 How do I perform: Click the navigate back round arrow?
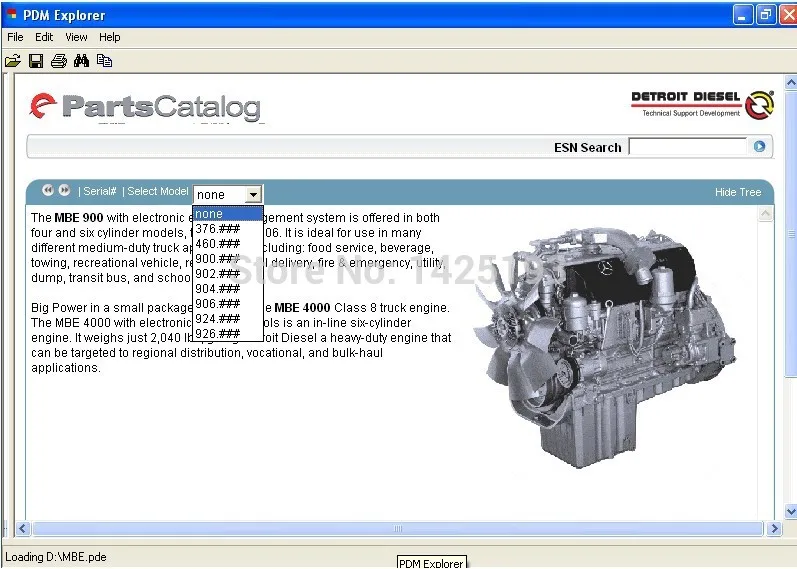[x=48, y=190]
